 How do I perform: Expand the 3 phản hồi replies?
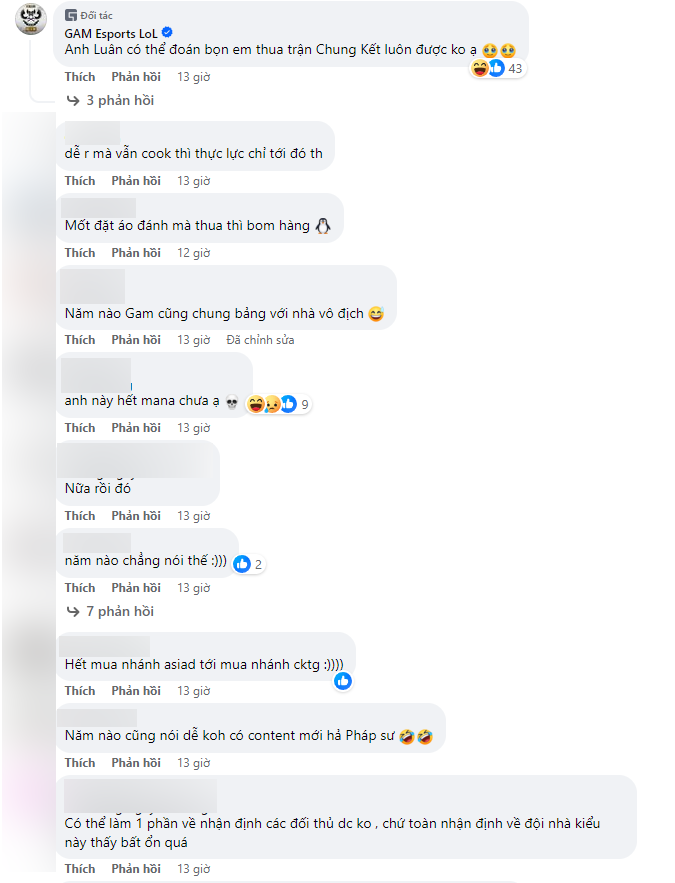pyautogui.click(x=120, y=100)
